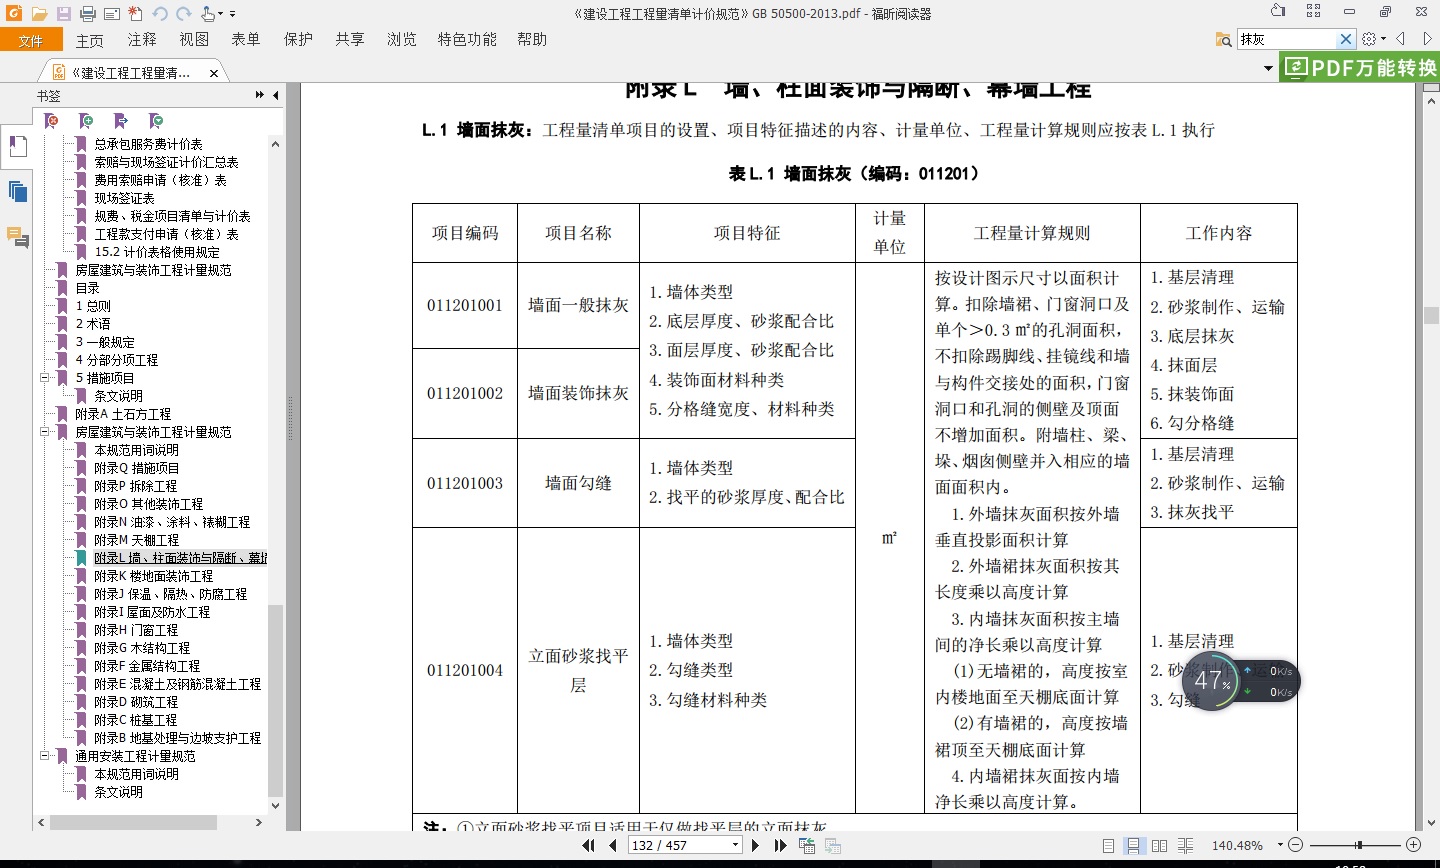Open the zoom percentage dropdown
Image resolution: width=1440 pixels, height=868 pixels.
click(x=1280, y=845)
